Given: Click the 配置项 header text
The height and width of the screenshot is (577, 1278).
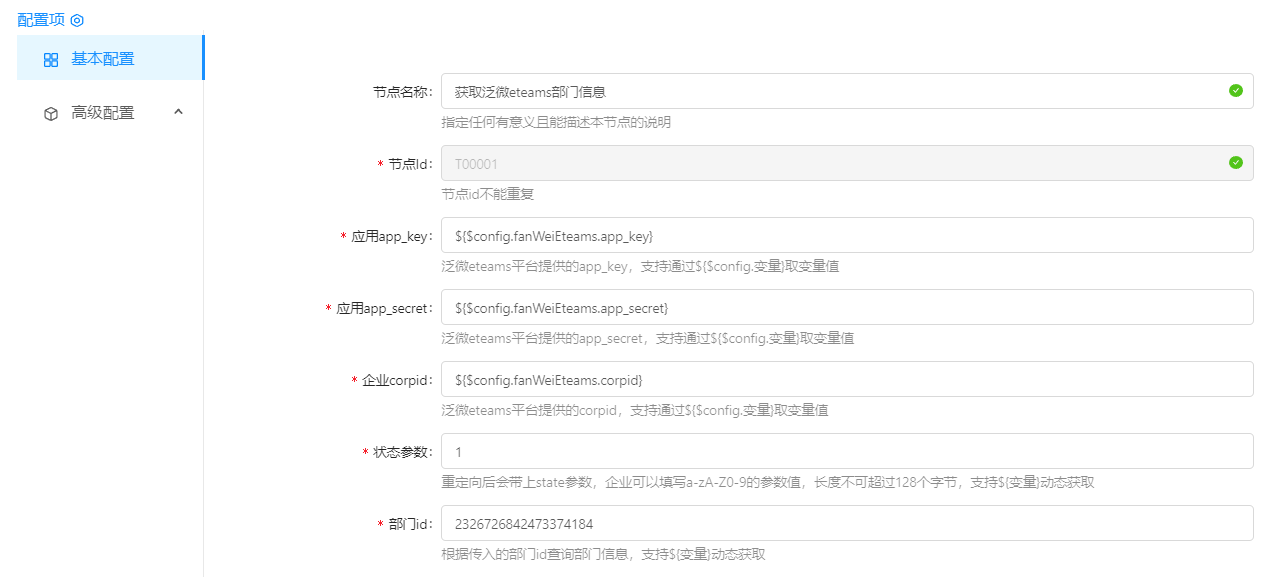Looking at the screenshot, I should coord(41,20).
